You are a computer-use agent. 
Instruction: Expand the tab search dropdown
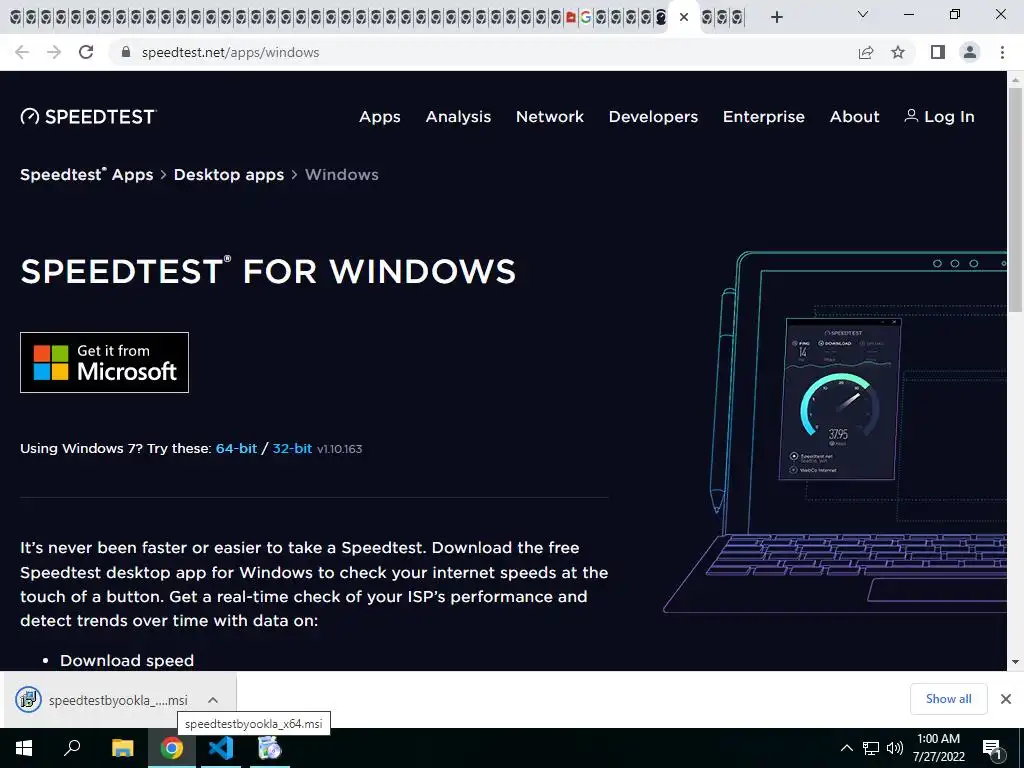click(863, 14)
